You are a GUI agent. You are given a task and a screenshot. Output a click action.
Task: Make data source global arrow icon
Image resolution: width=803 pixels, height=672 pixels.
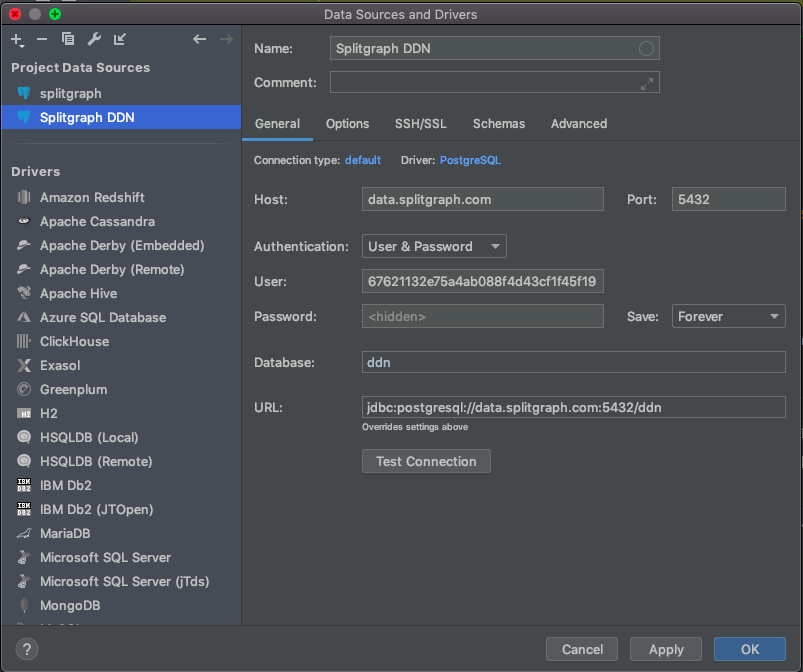[120, 39]
